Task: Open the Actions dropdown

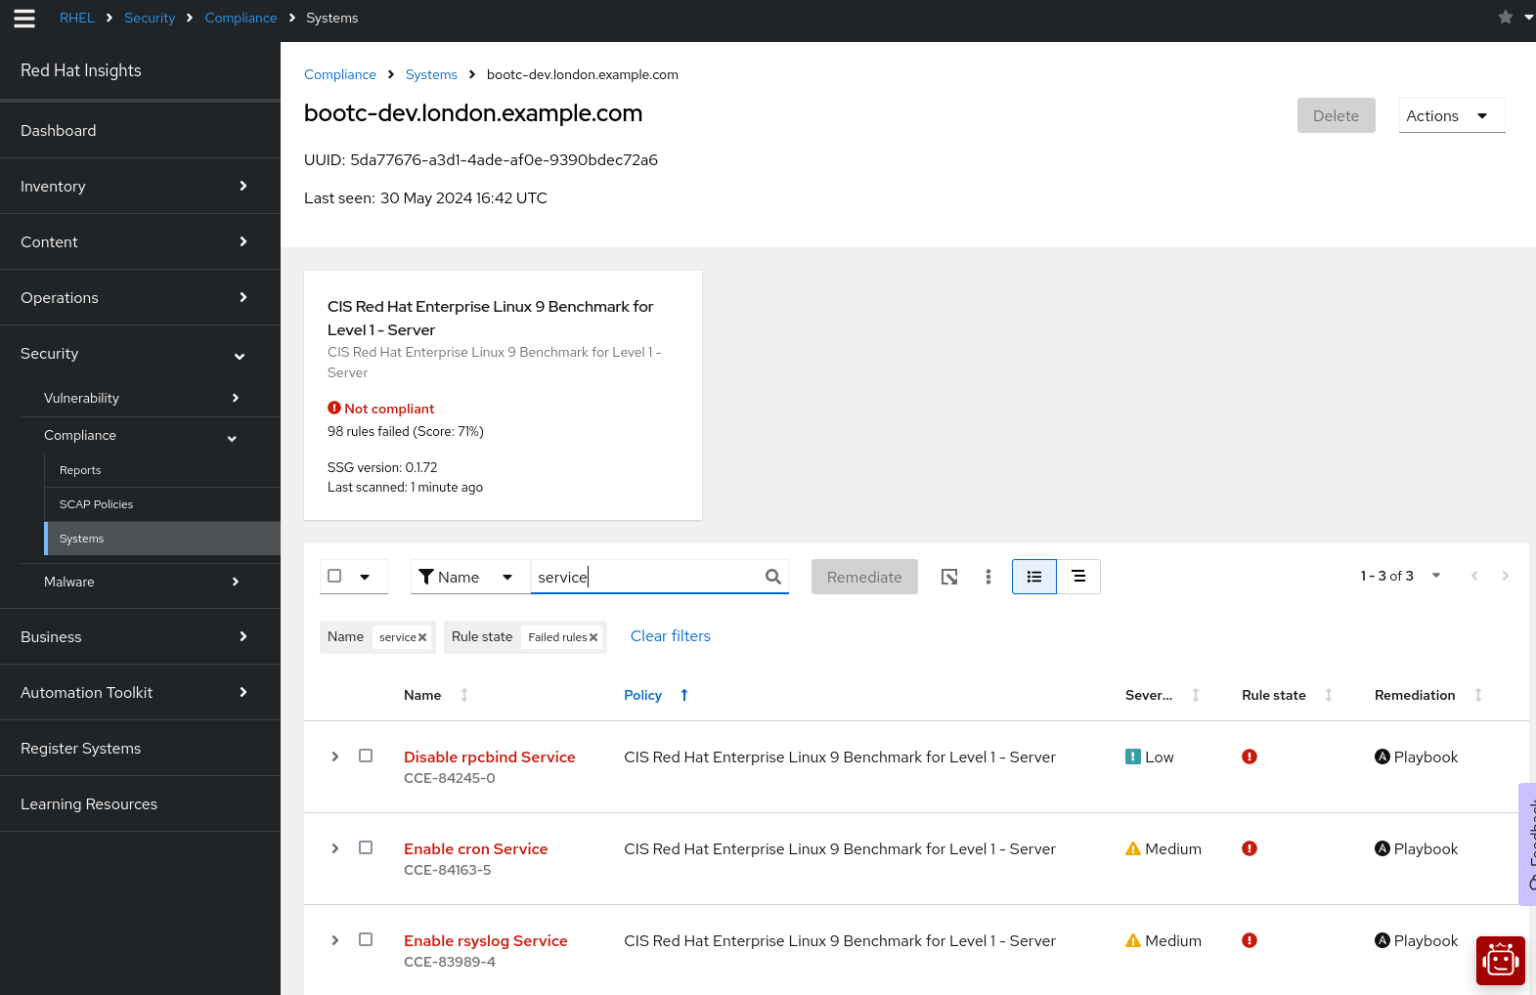Action: 1452,115
